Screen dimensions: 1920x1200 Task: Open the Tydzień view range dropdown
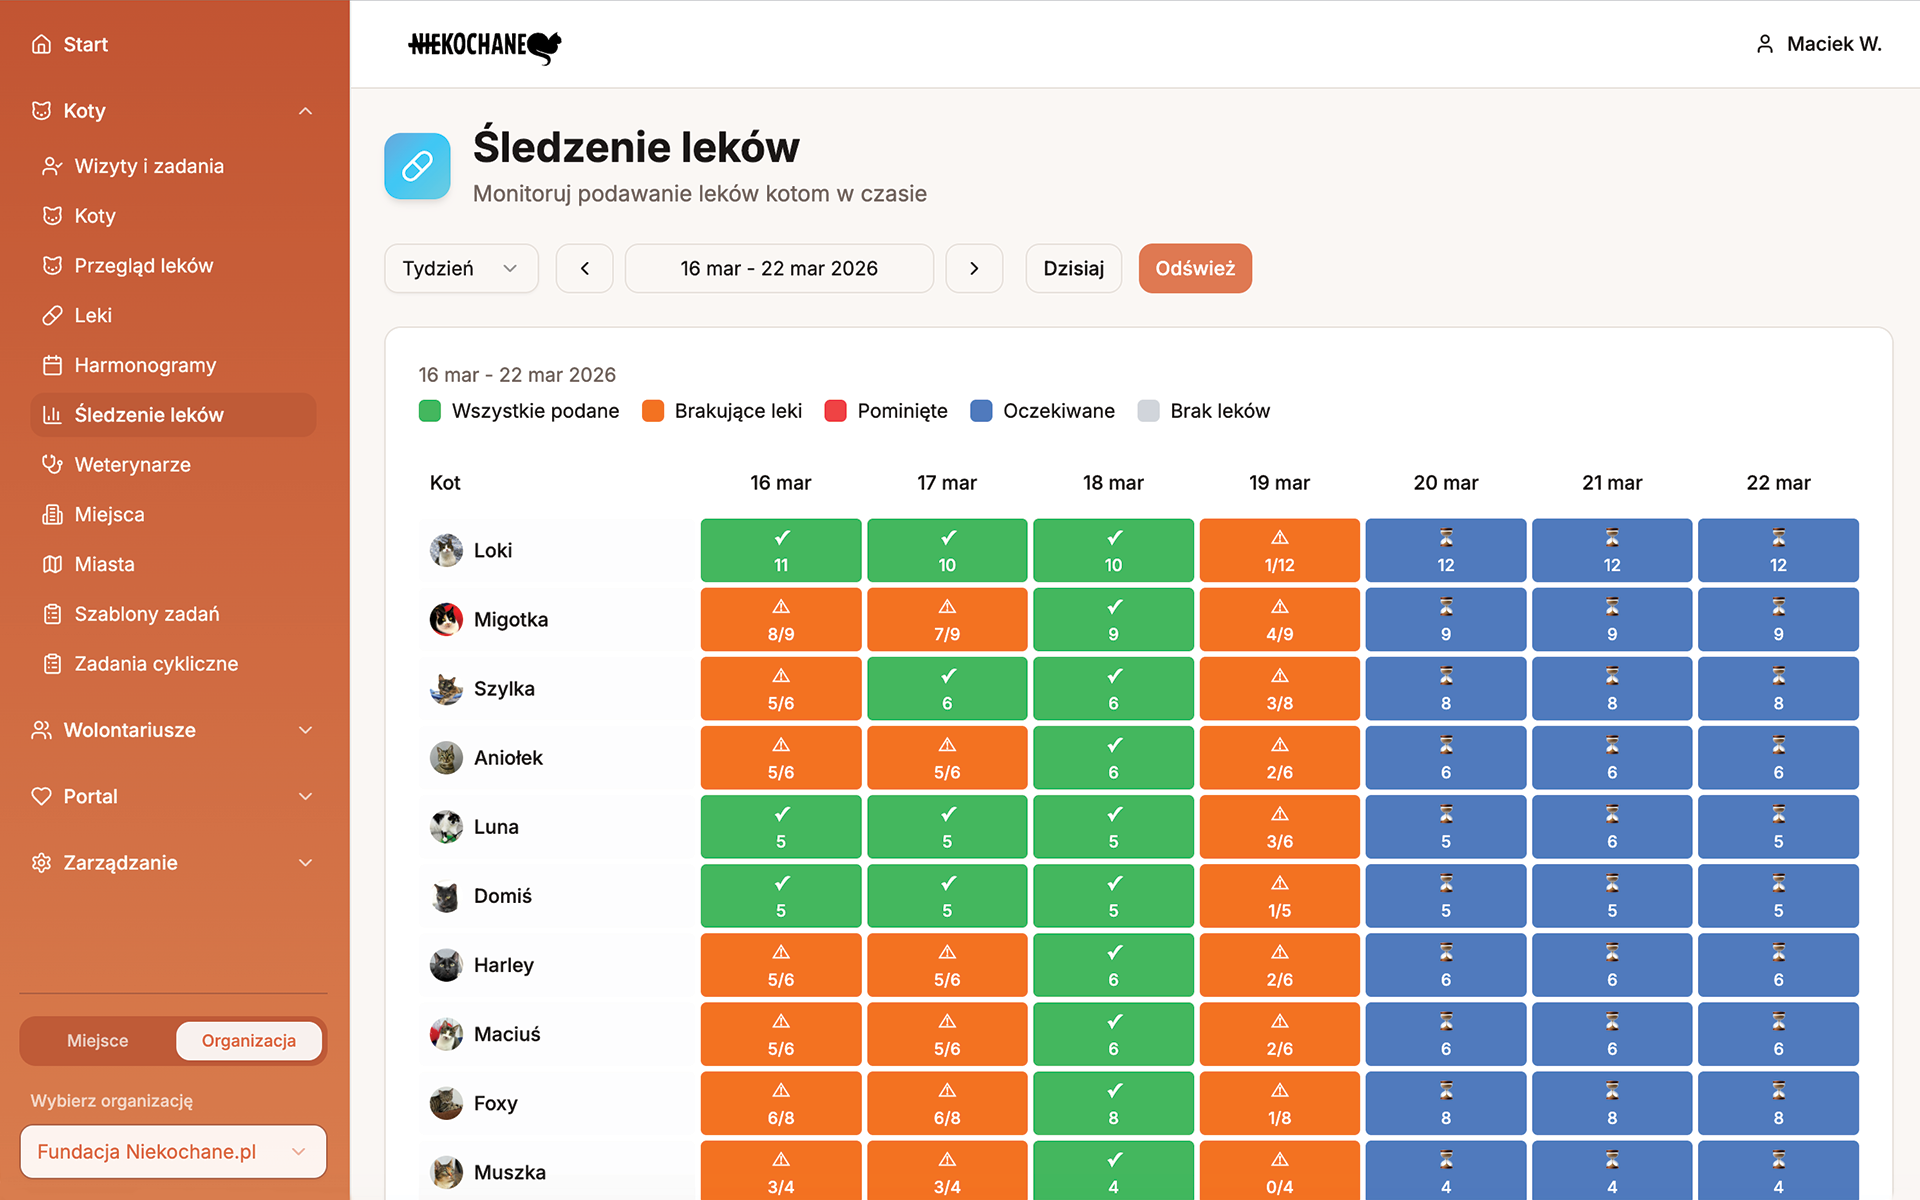(x=461, y=268)
